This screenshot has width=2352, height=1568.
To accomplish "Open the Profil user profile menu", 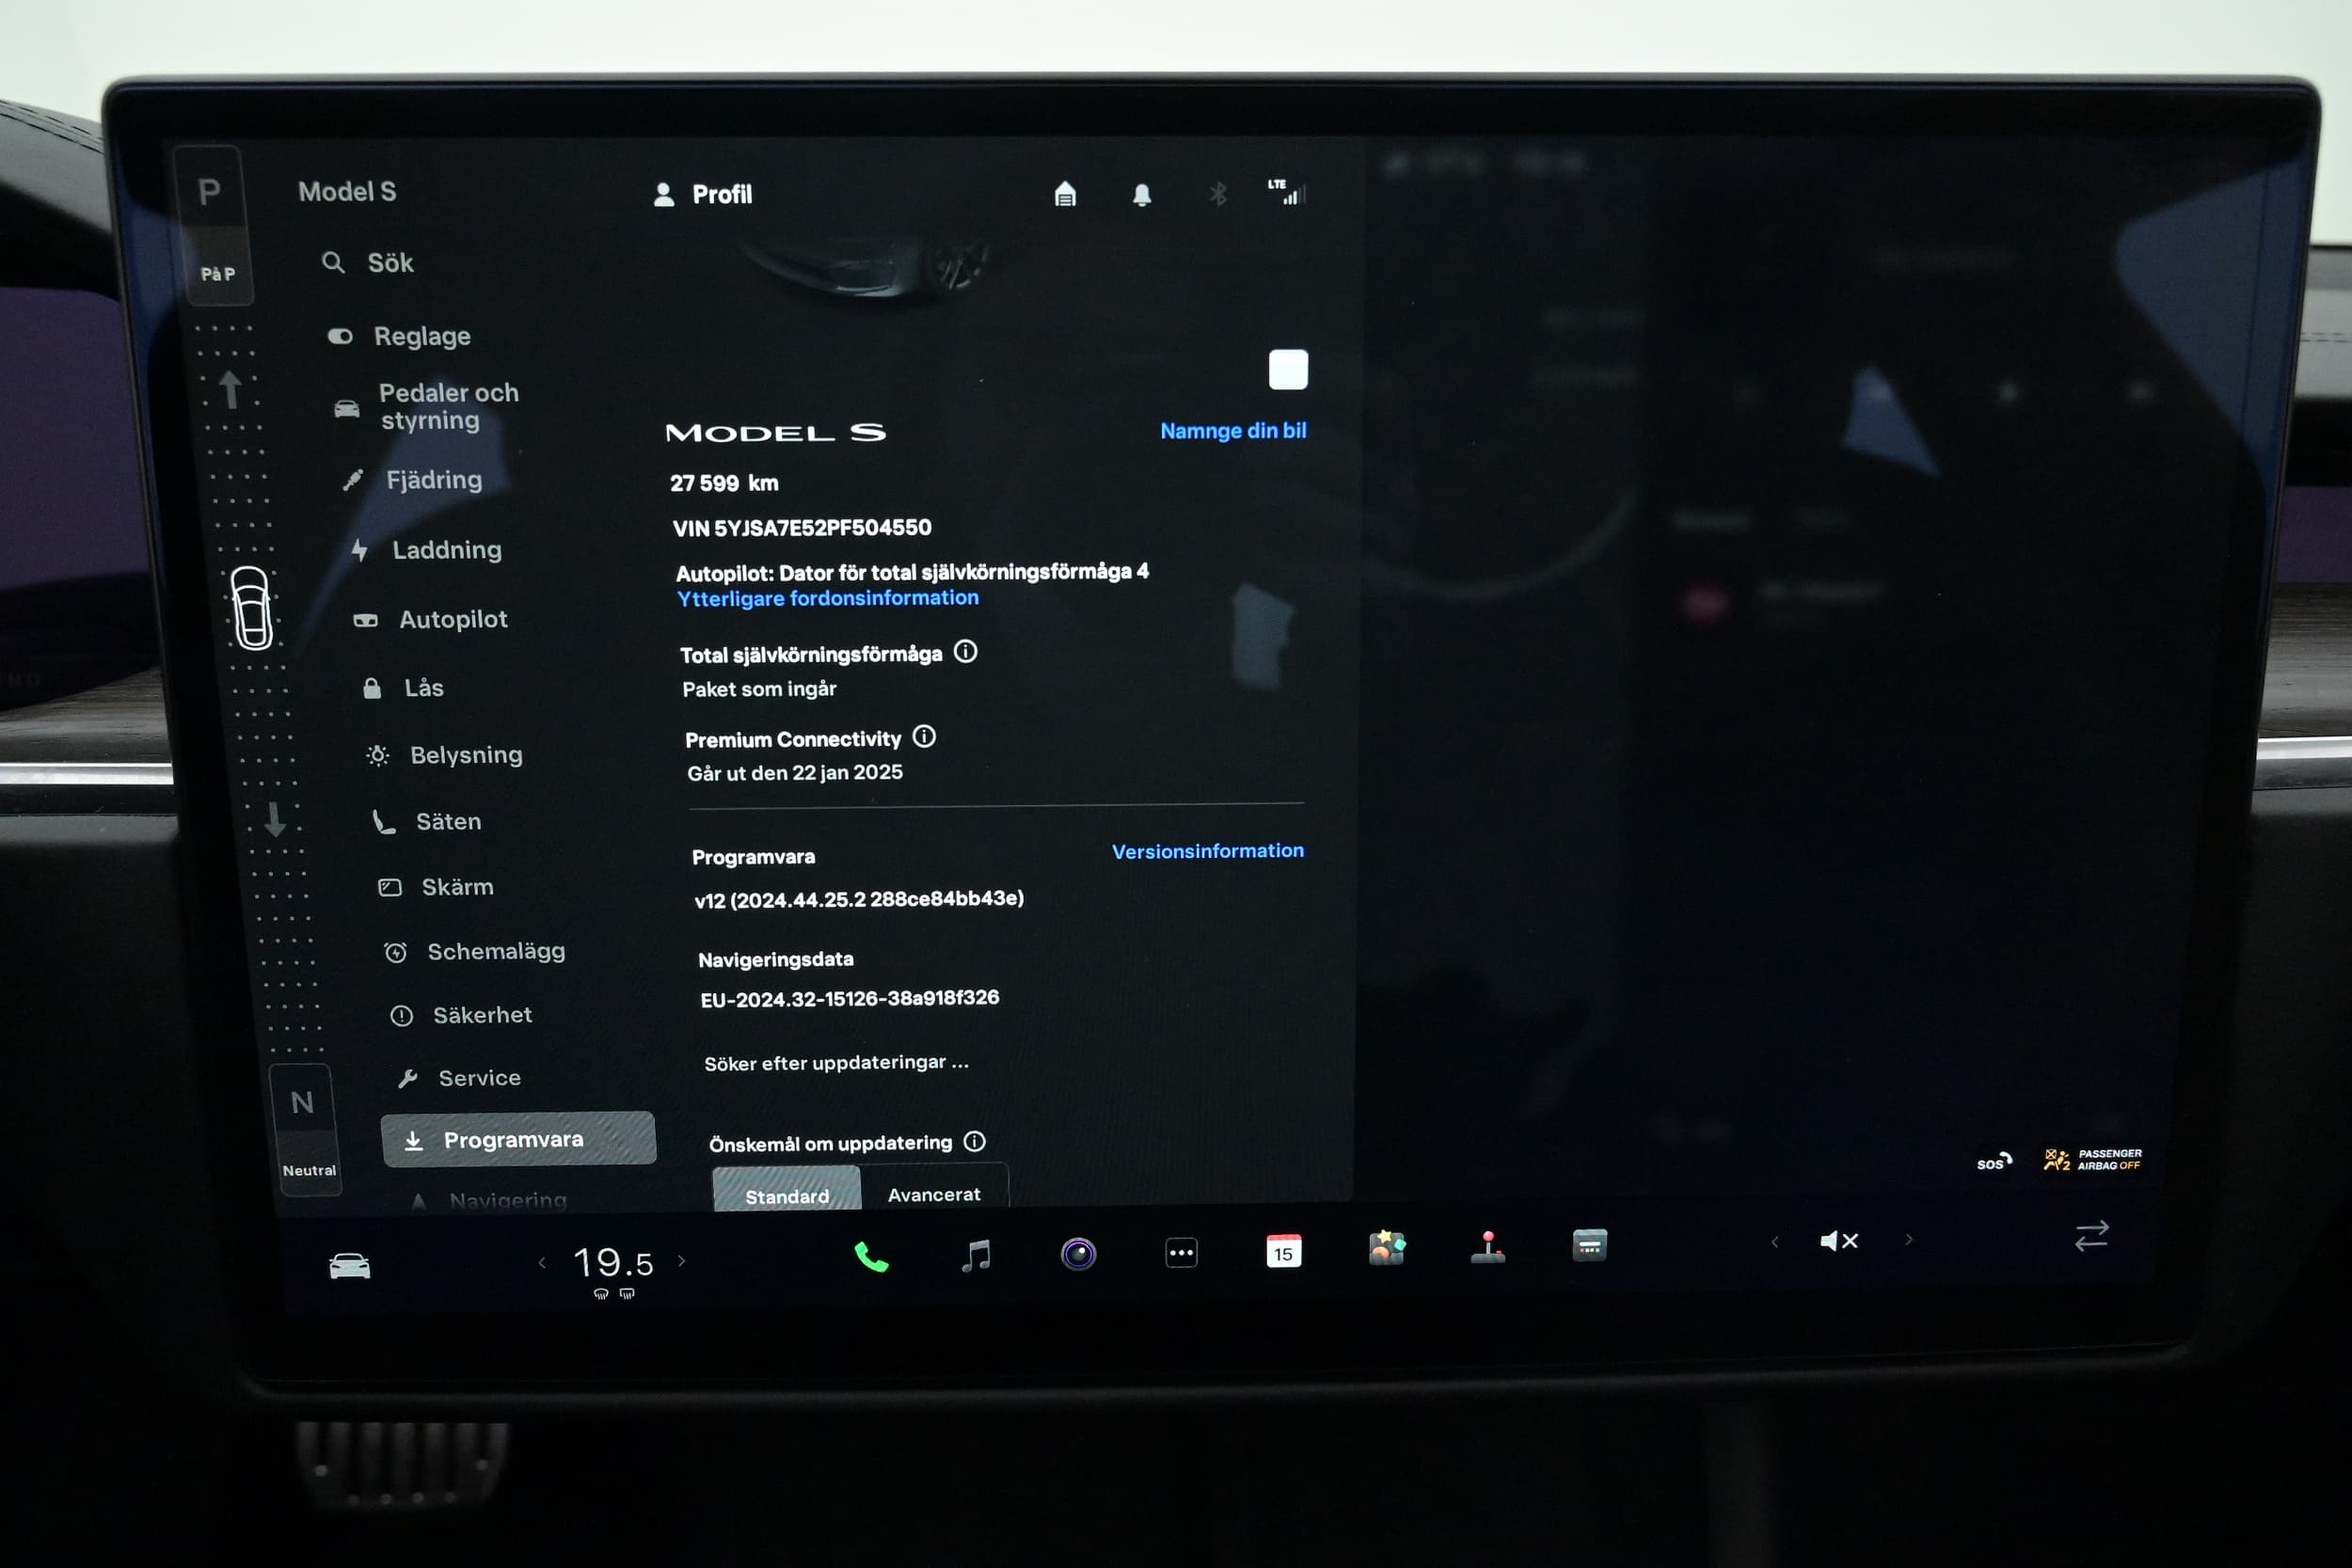I will coord(702,194).
